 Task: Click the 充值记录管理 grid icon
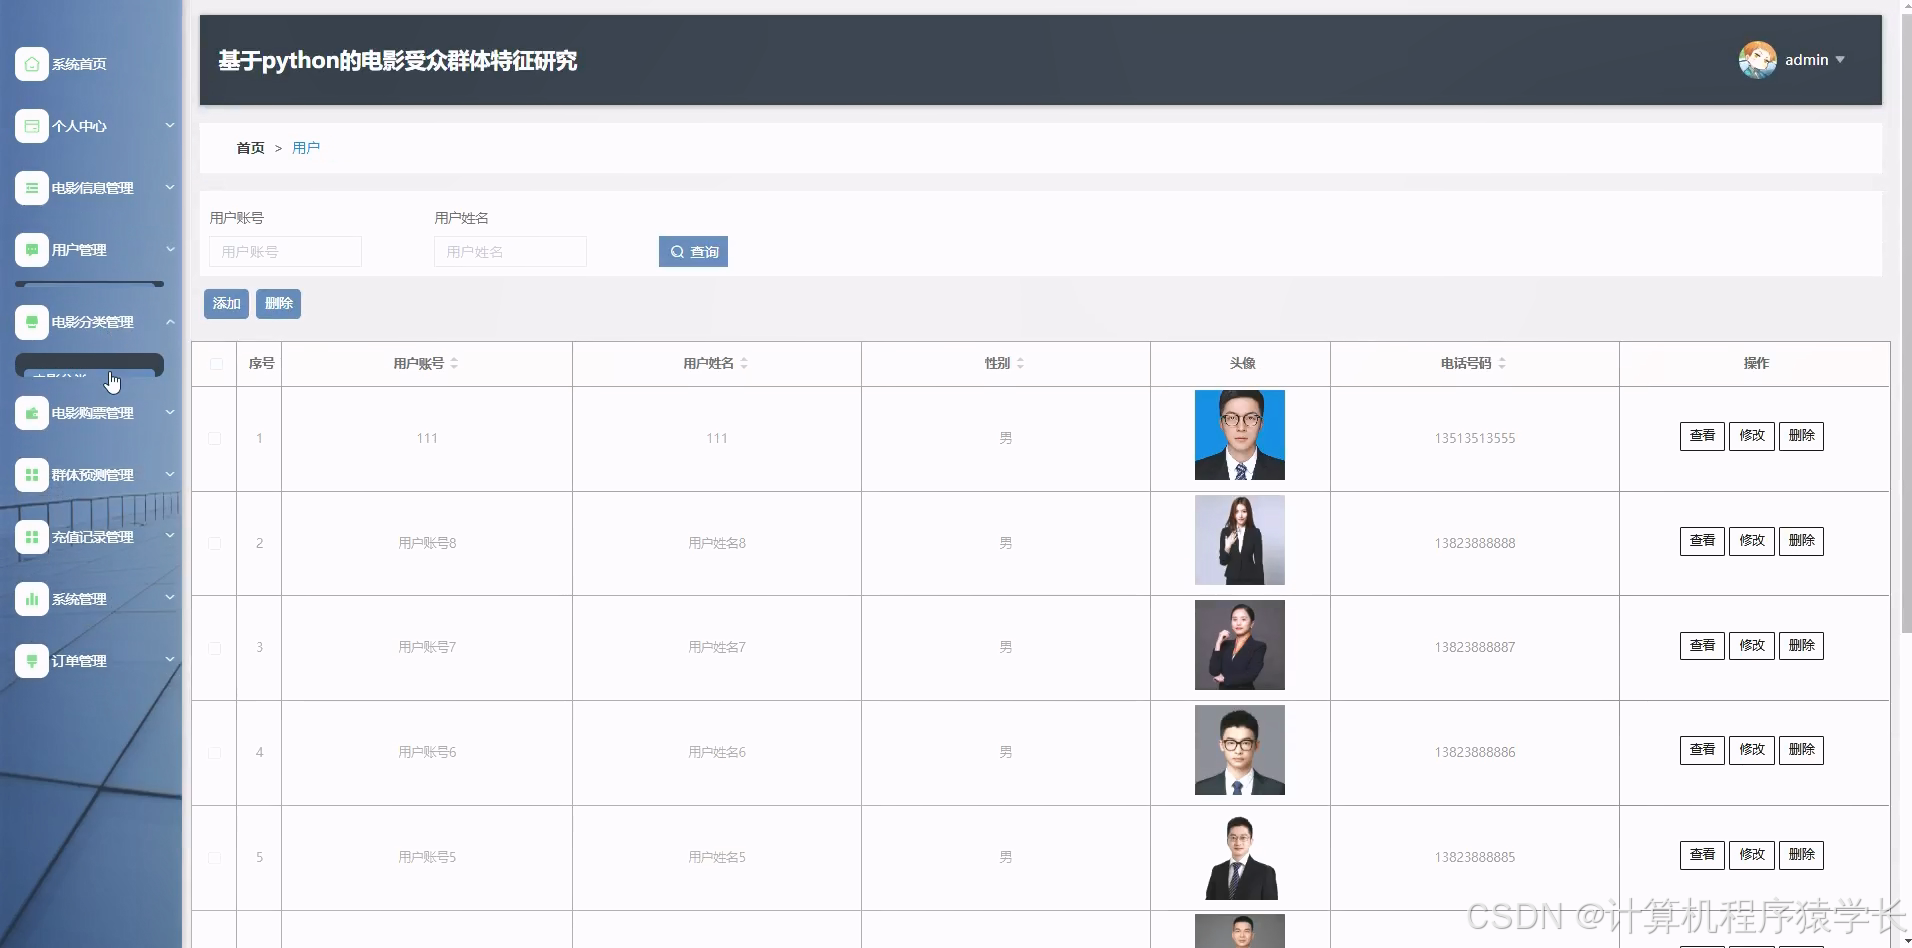coord(32,537)
